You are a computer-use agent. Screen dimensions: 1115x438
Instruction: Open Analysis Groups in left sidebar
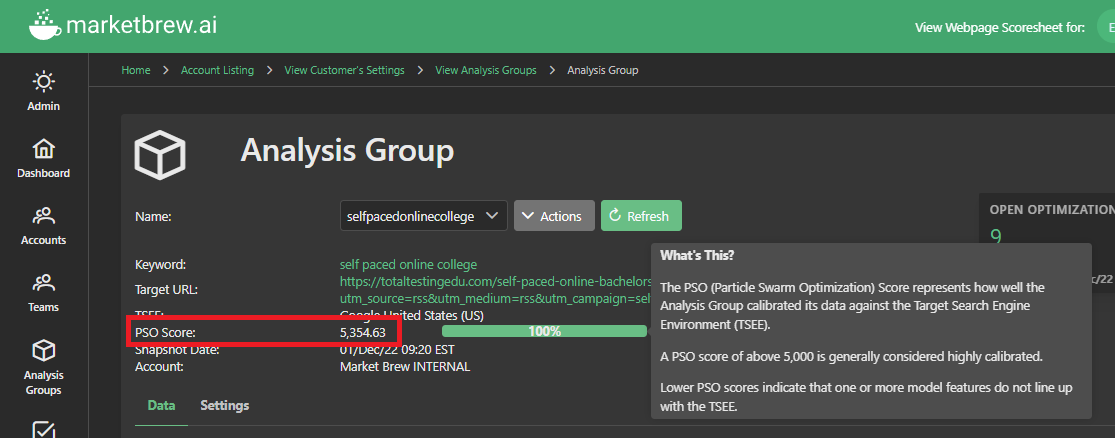coord(44,365)
